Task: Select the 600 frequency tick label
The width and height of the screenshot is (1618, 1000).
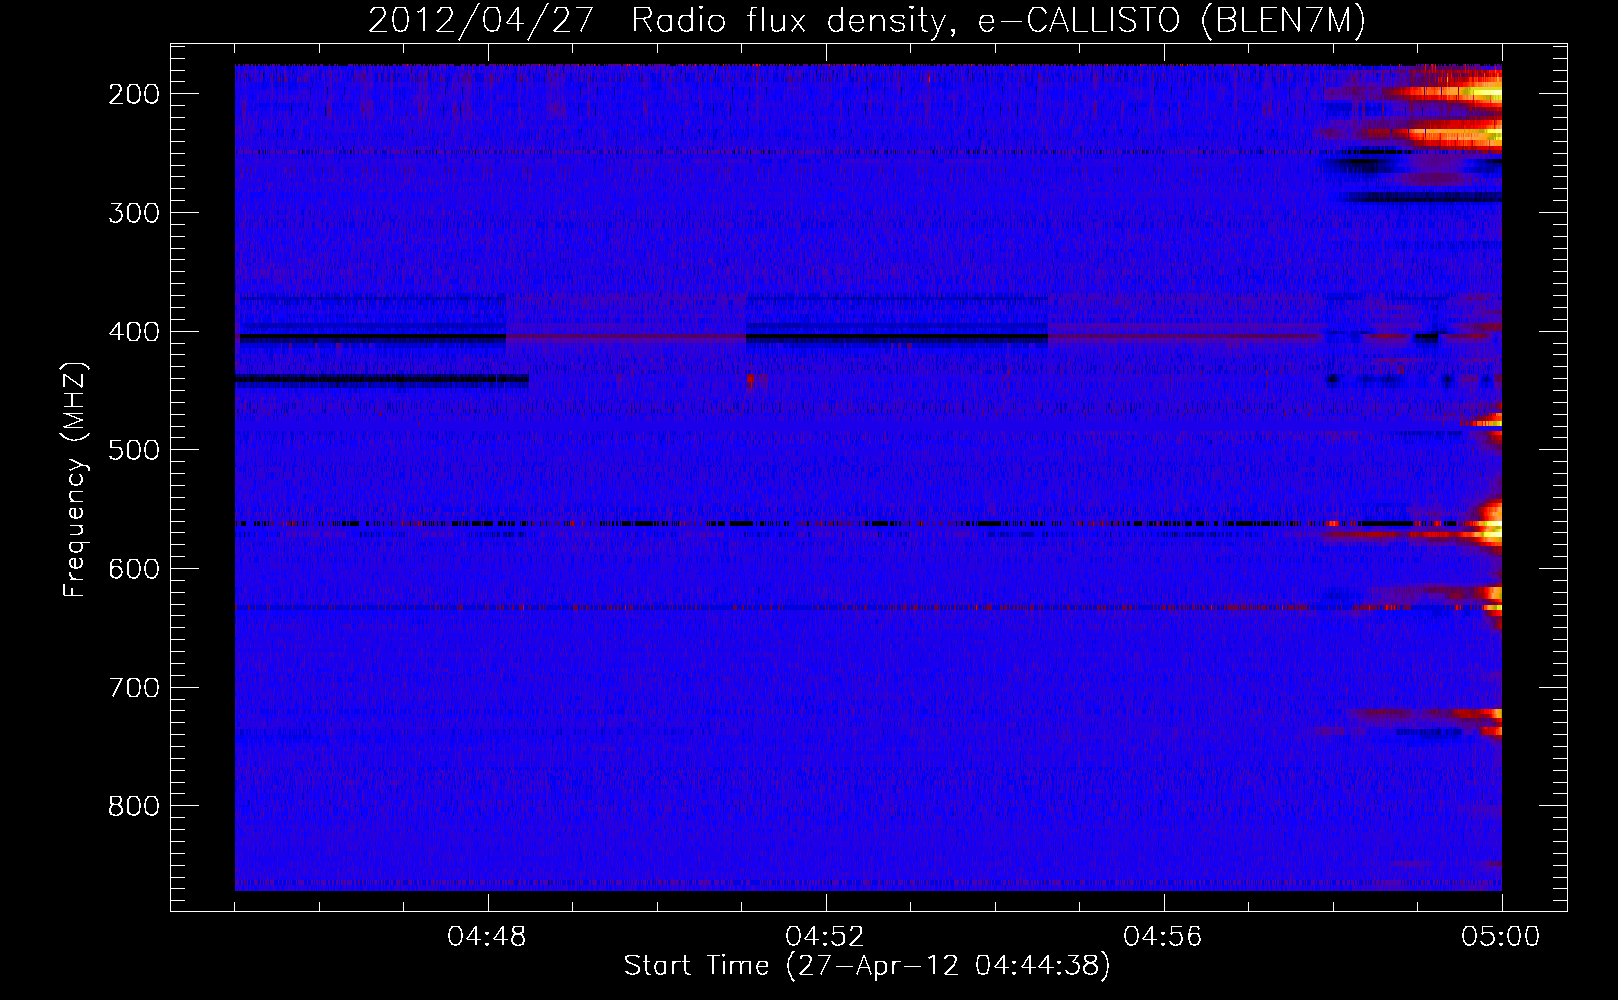Action: pos(134,569)
